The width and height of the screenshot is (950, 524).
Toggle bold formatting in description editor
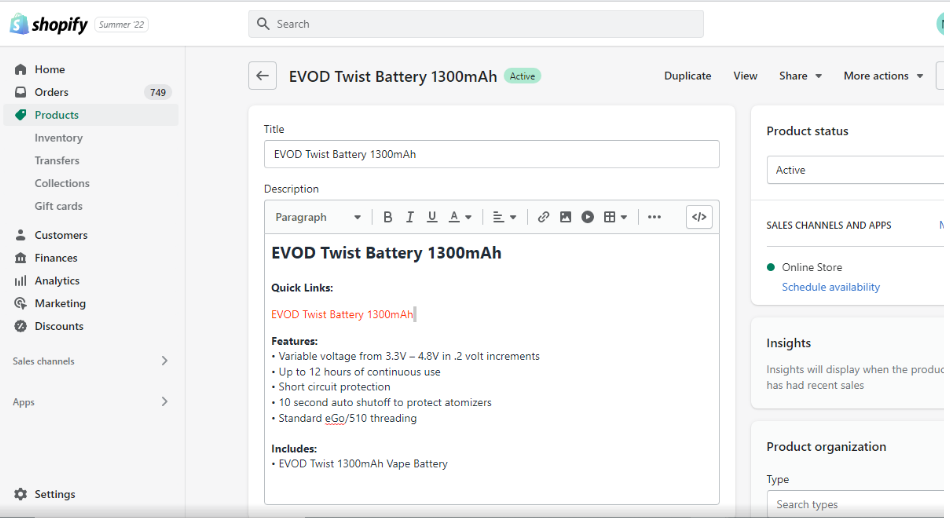point(388,217)
